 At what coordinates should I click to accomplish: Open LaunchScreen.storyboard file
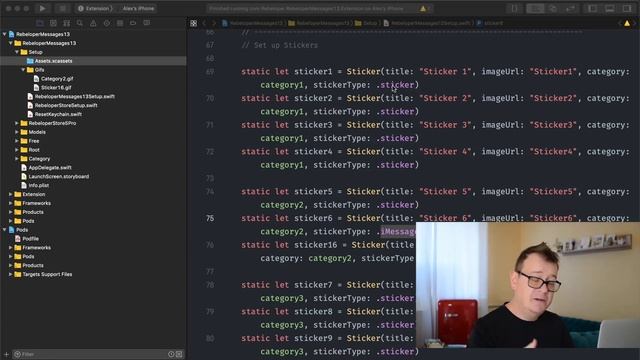(x=58, y=177)
